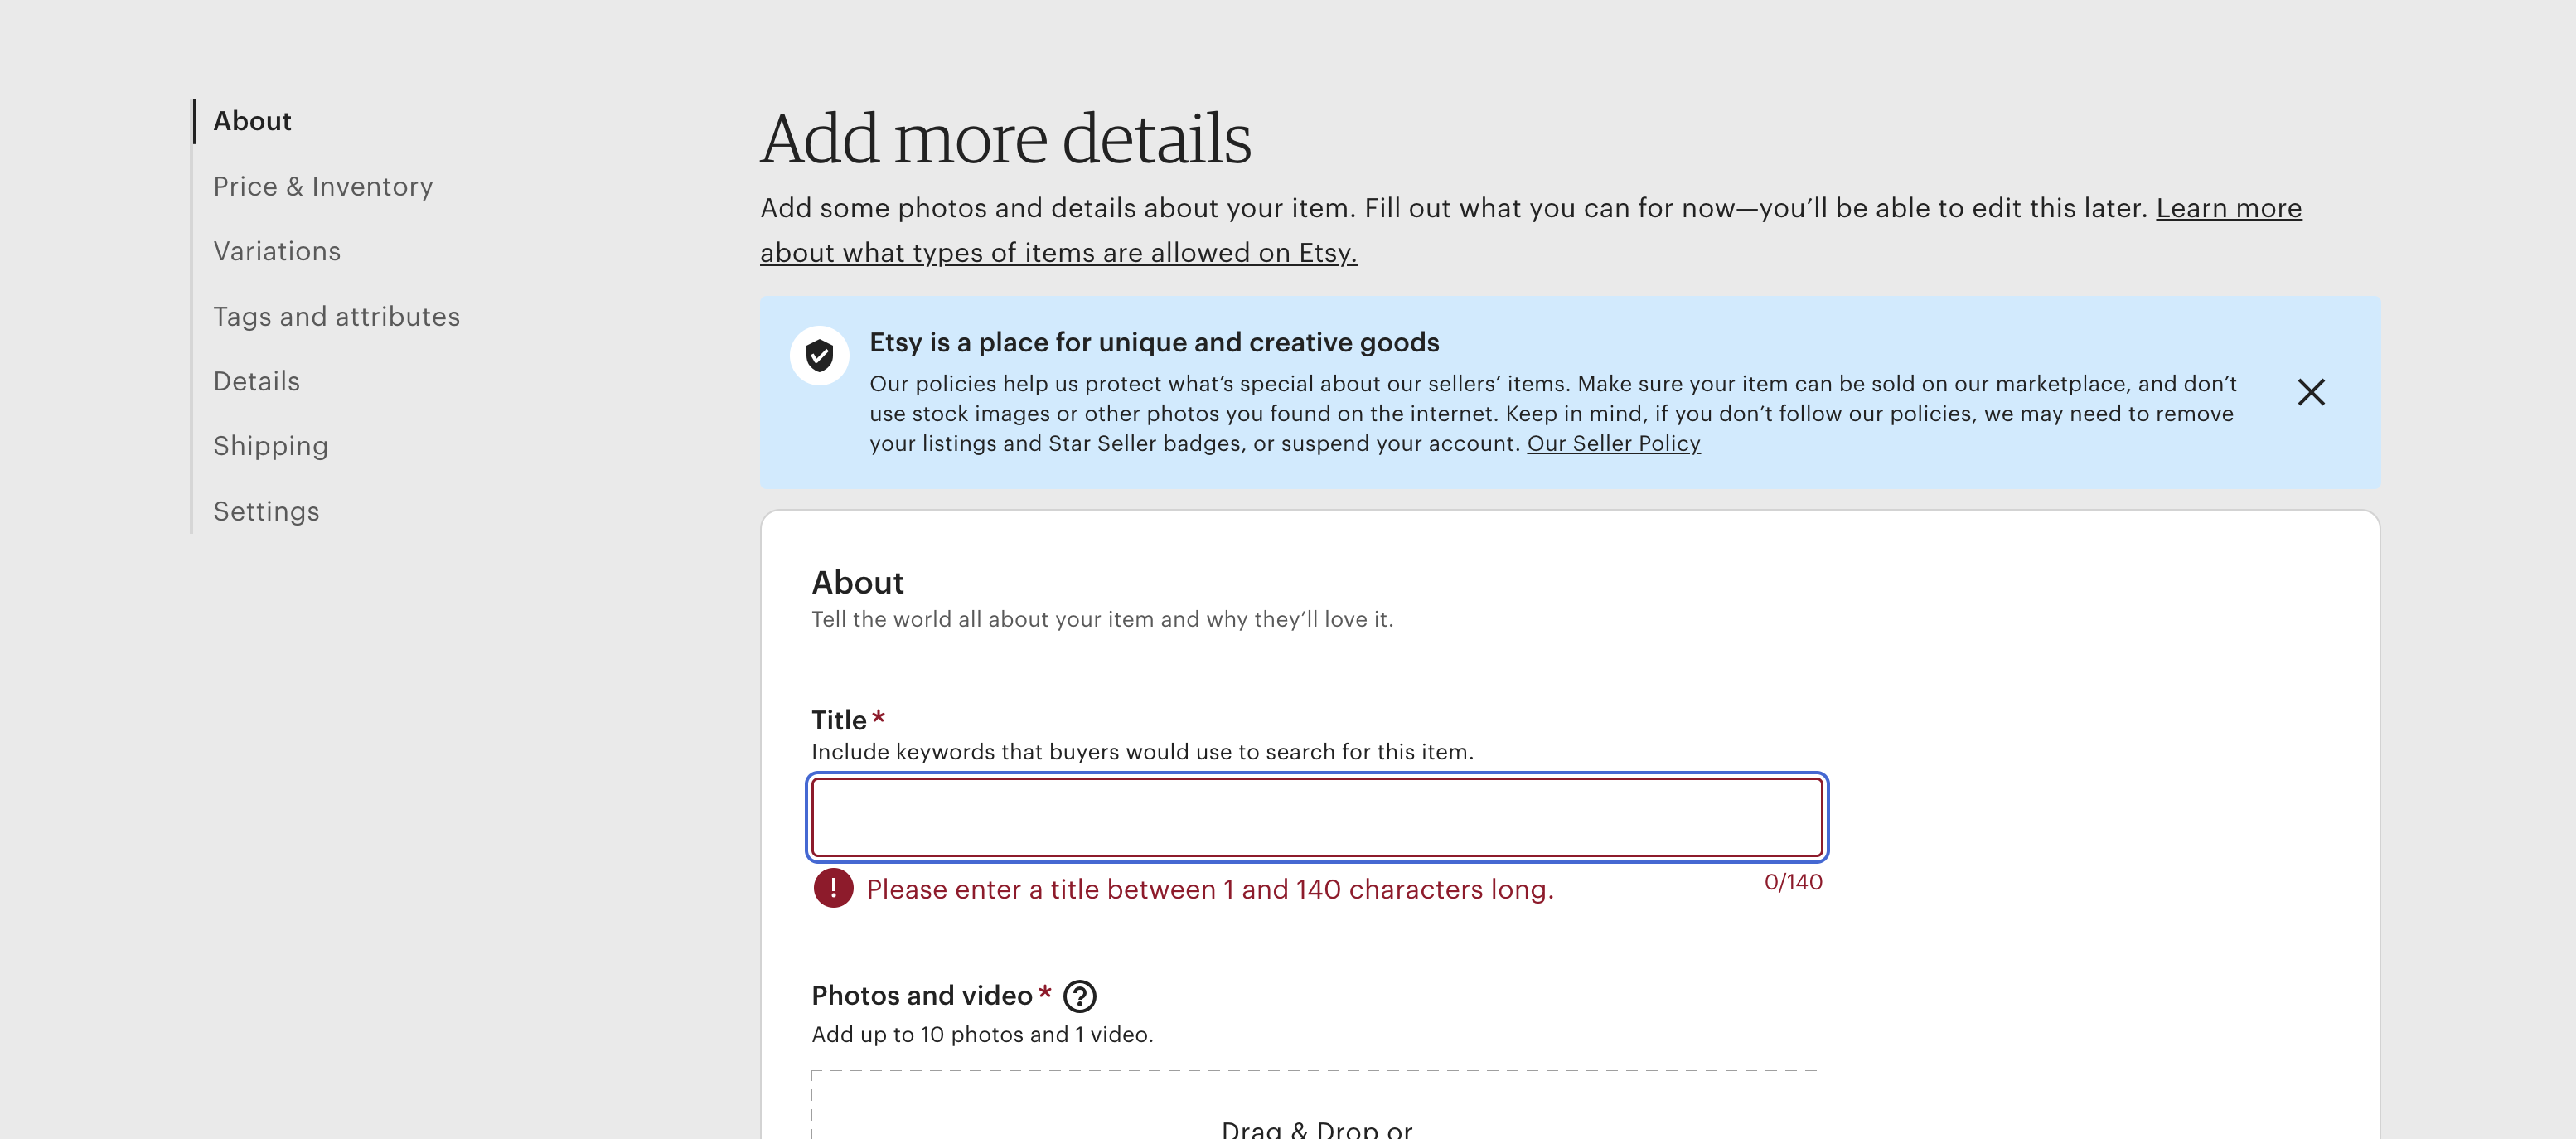Viewport: 2576px width, 1139px height.
Task: Click Etsy unique and creative goods heading
Action: pos(1154,342)
